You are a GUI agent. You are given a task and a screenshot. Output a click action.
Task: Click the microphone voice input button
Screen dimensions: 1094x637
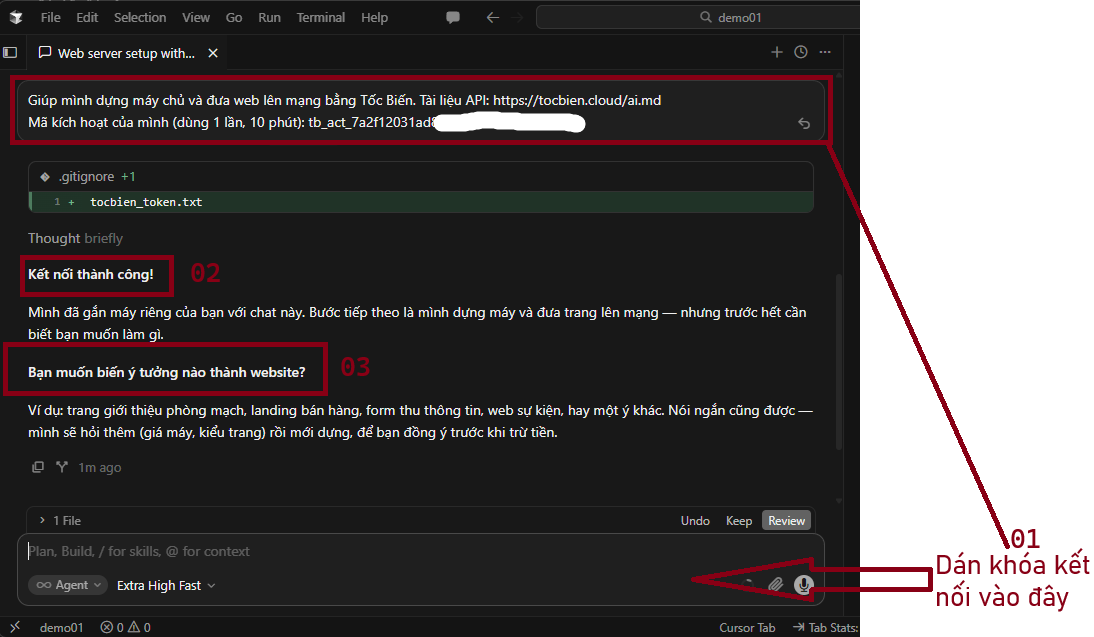click(804, 585)
